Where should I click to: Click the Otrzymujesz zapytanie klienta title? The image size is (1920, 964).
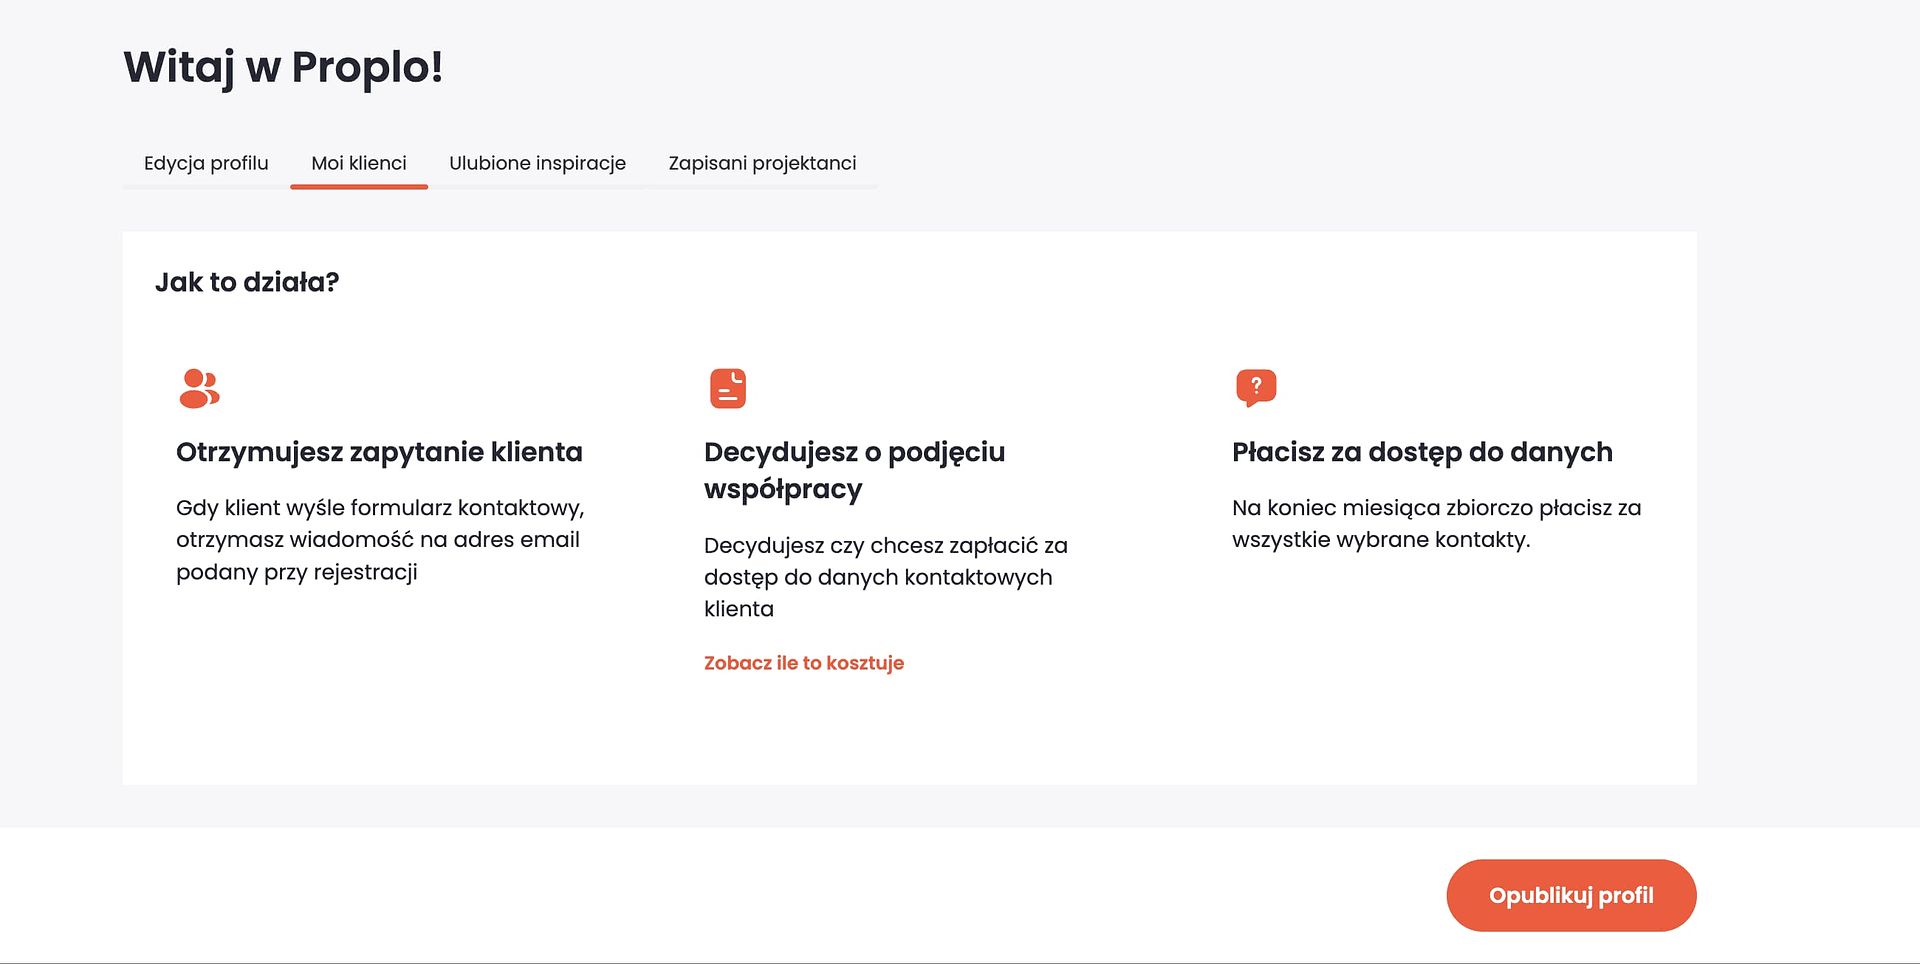click(379, 452)
